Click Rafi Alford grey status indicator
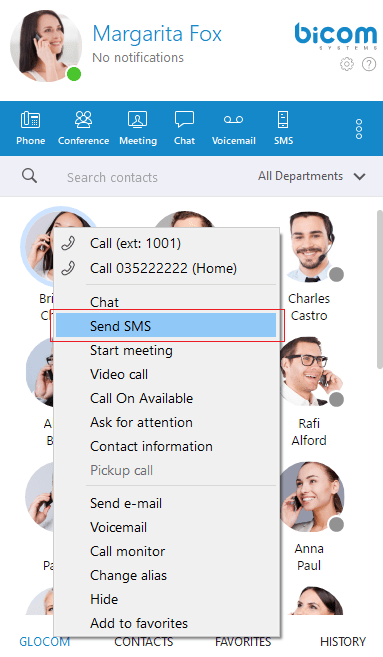 [336, 399]
